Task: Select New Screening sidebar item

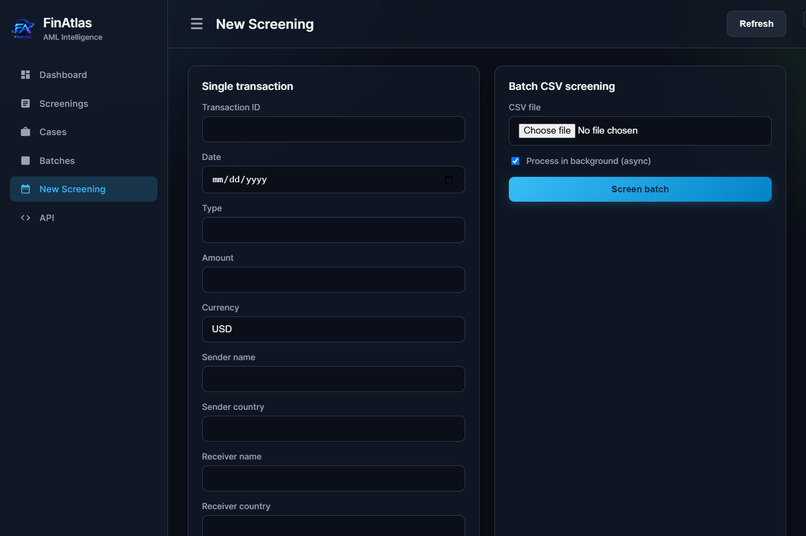Action: coord(83,189)
